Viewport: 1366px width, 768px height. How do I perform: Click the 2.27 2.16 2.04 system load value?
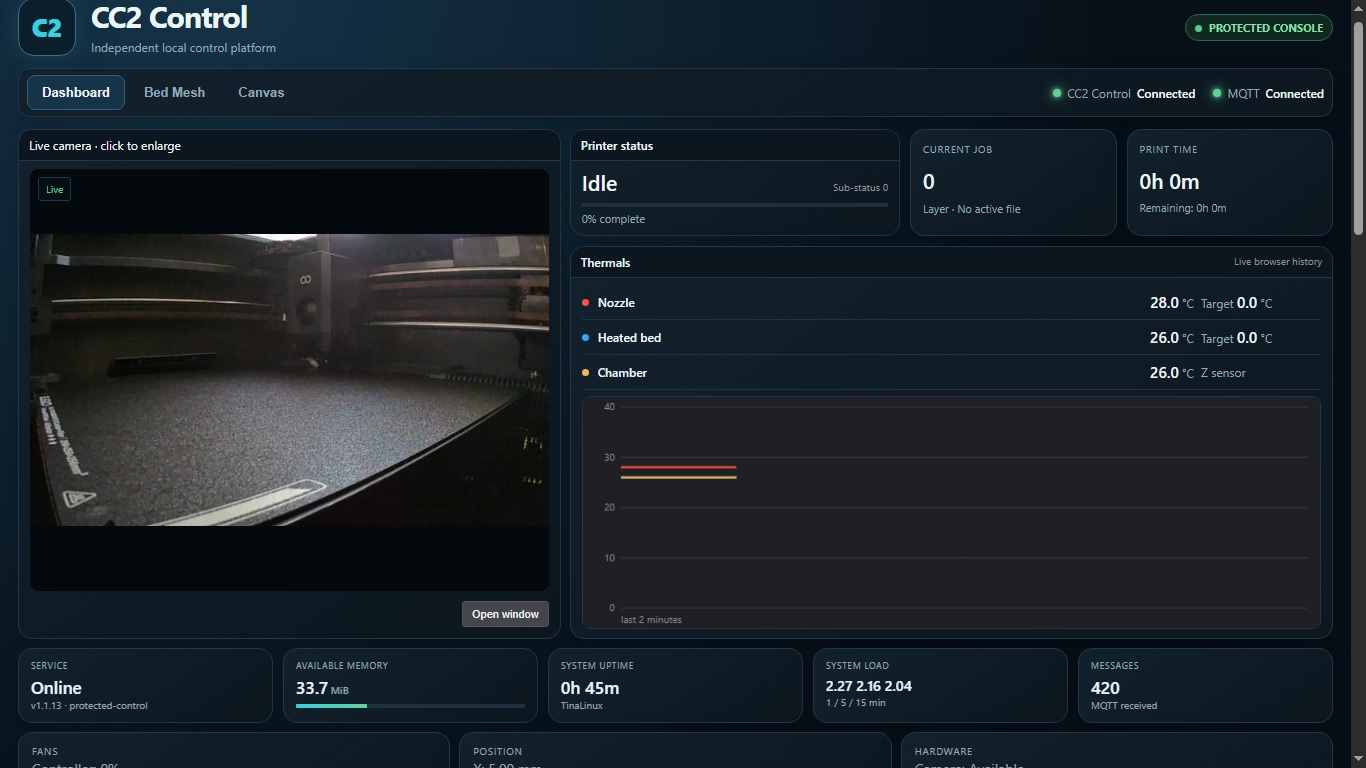coord(869,686)
